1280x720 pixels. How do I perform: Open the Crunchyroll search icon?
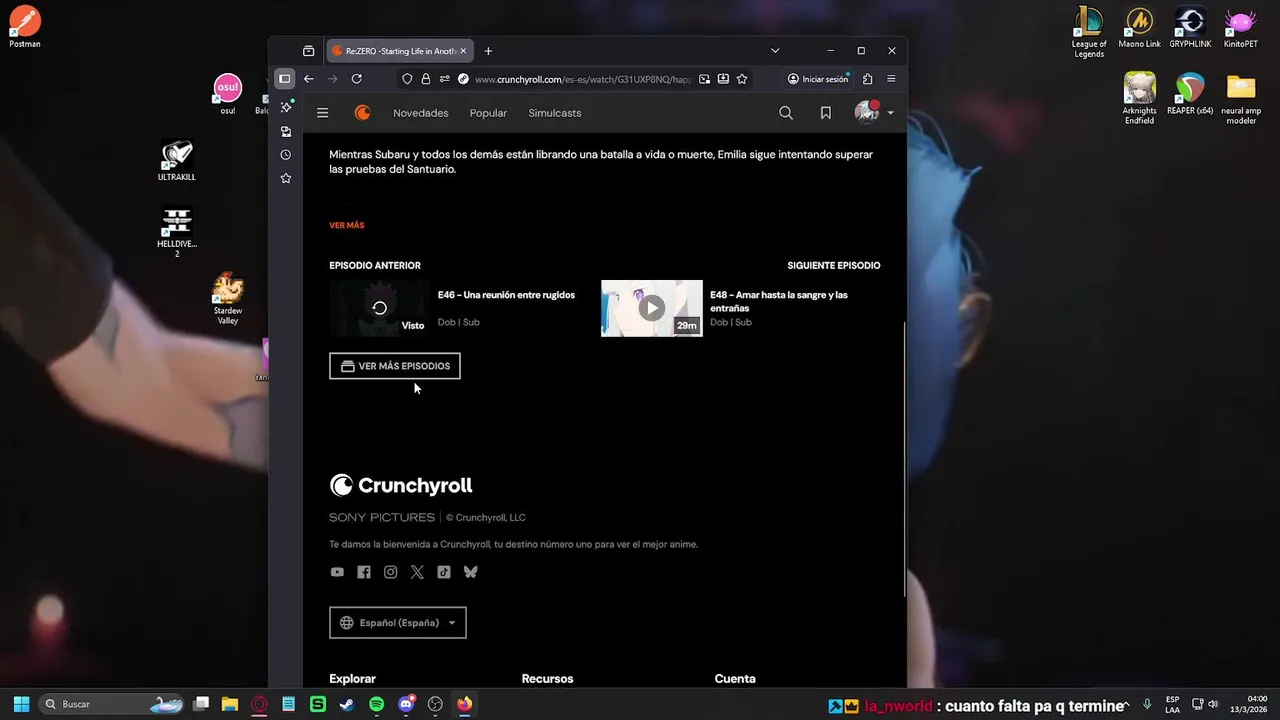[786, 113]
